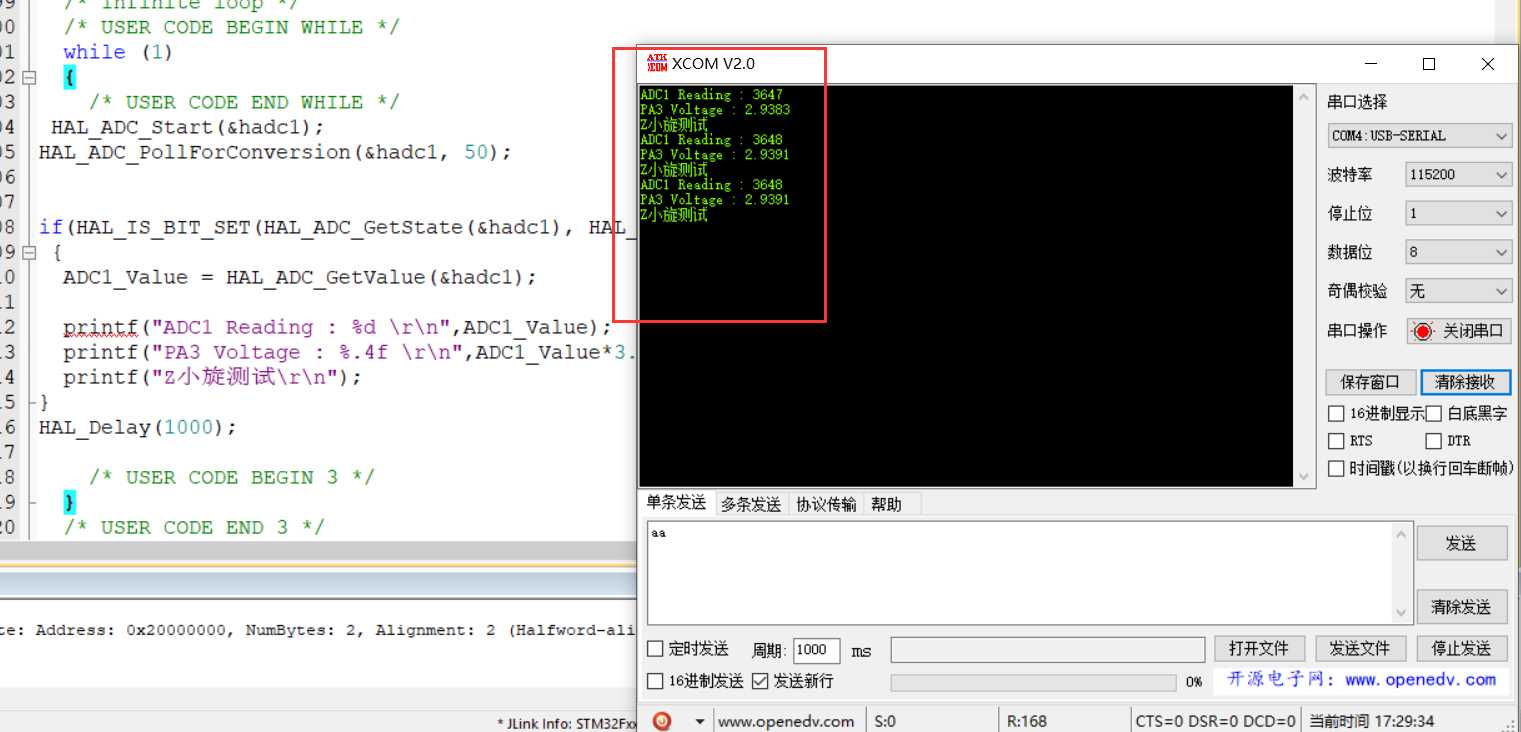Image resolution: width=1521 pixels, height=732 pixels.
Task: Click the period input field showing 1000
Action: 817,650
